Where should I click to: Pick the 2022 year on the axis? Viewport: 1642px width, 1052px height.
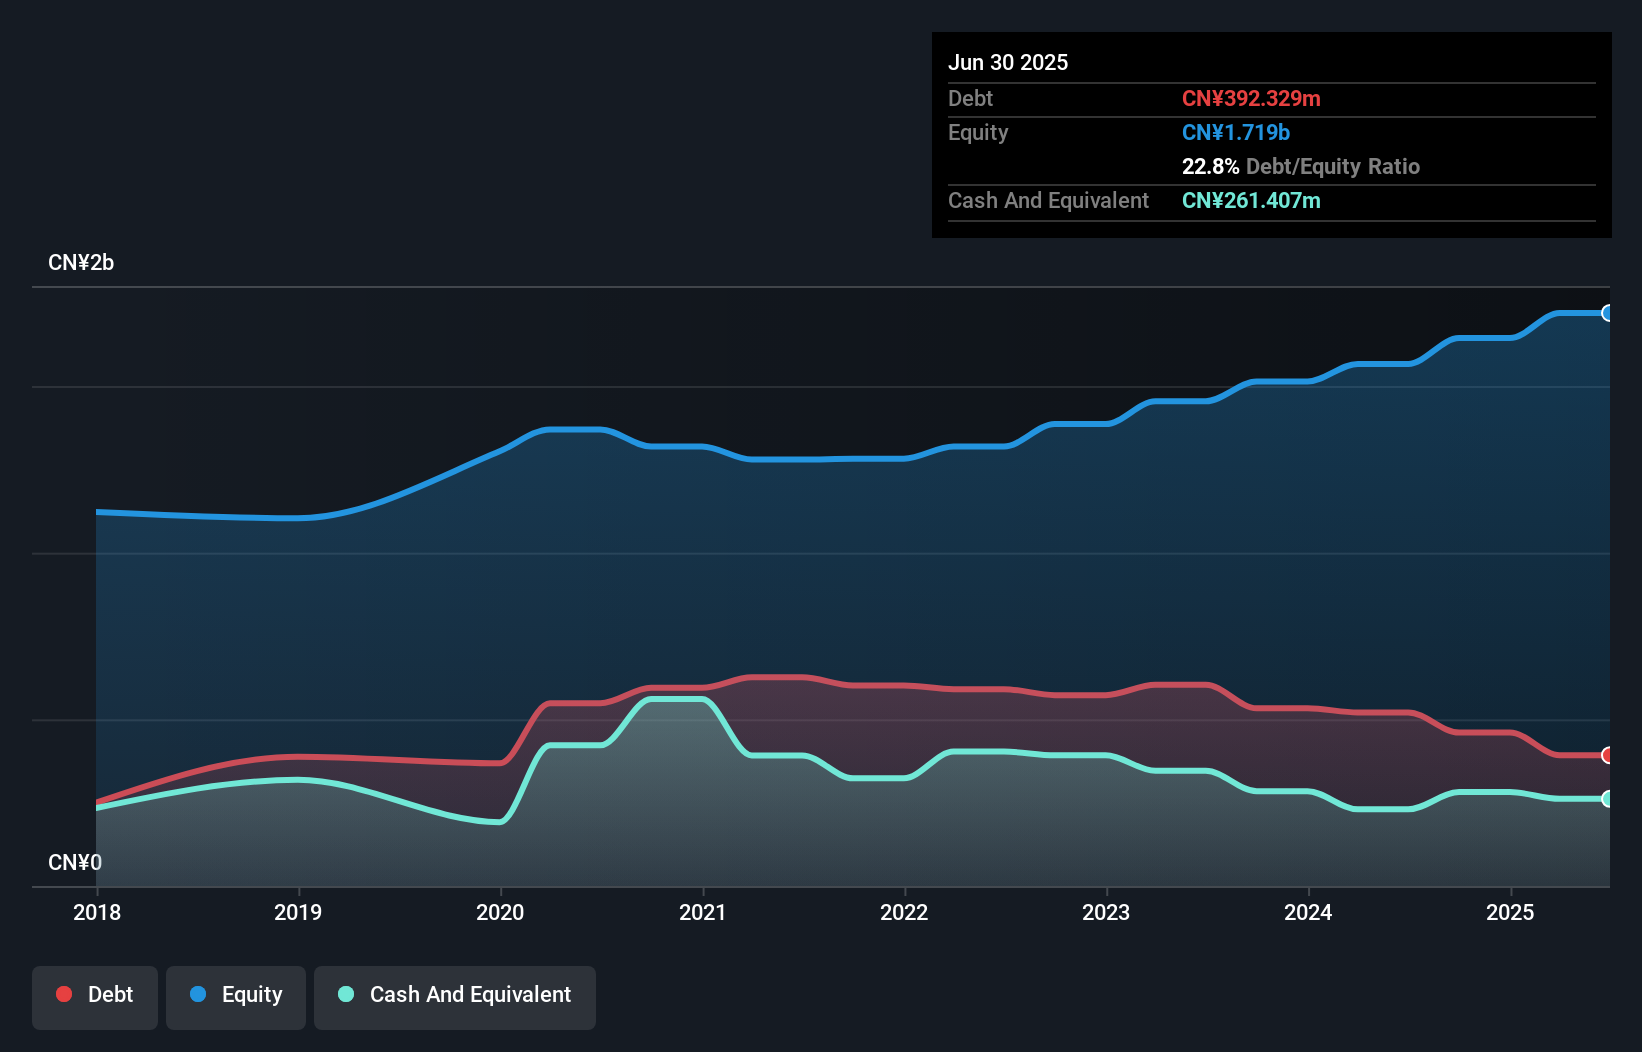tap(904, 912)
